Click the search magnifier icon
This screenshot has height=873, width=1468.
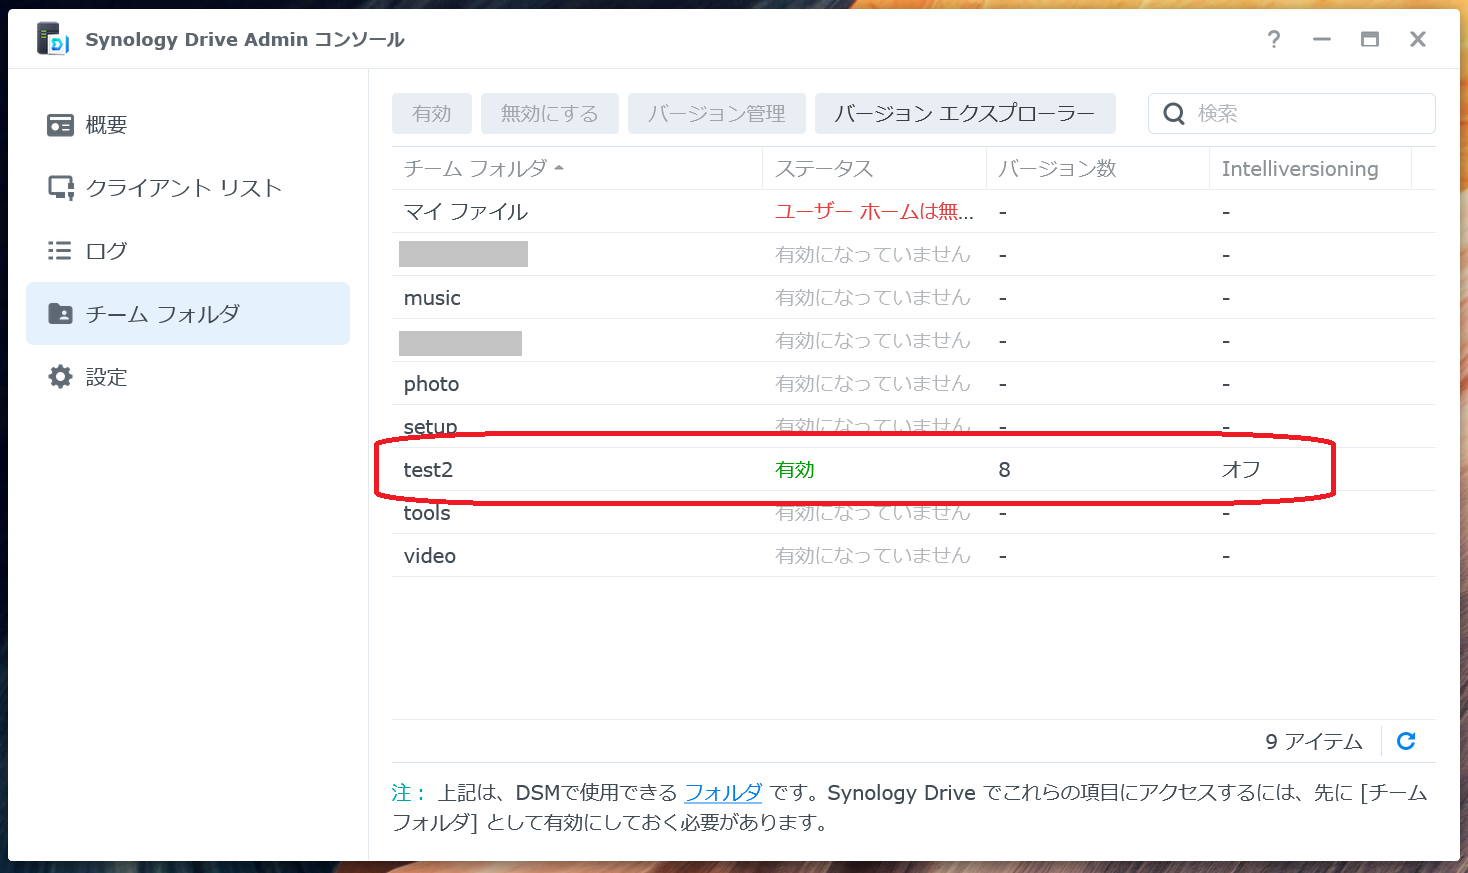tap(1173, 113)
